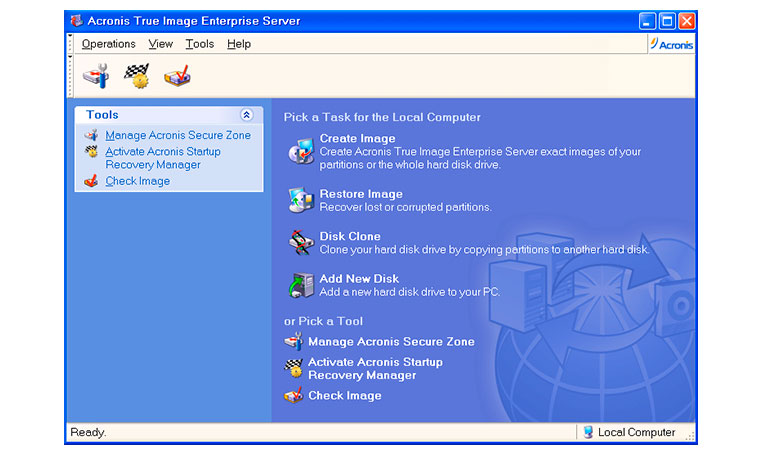Image resolution: width=760 pixels, height=453 pixels.
Task: Click the Acronis logo in menu bar
Action: tap(671, 44)
